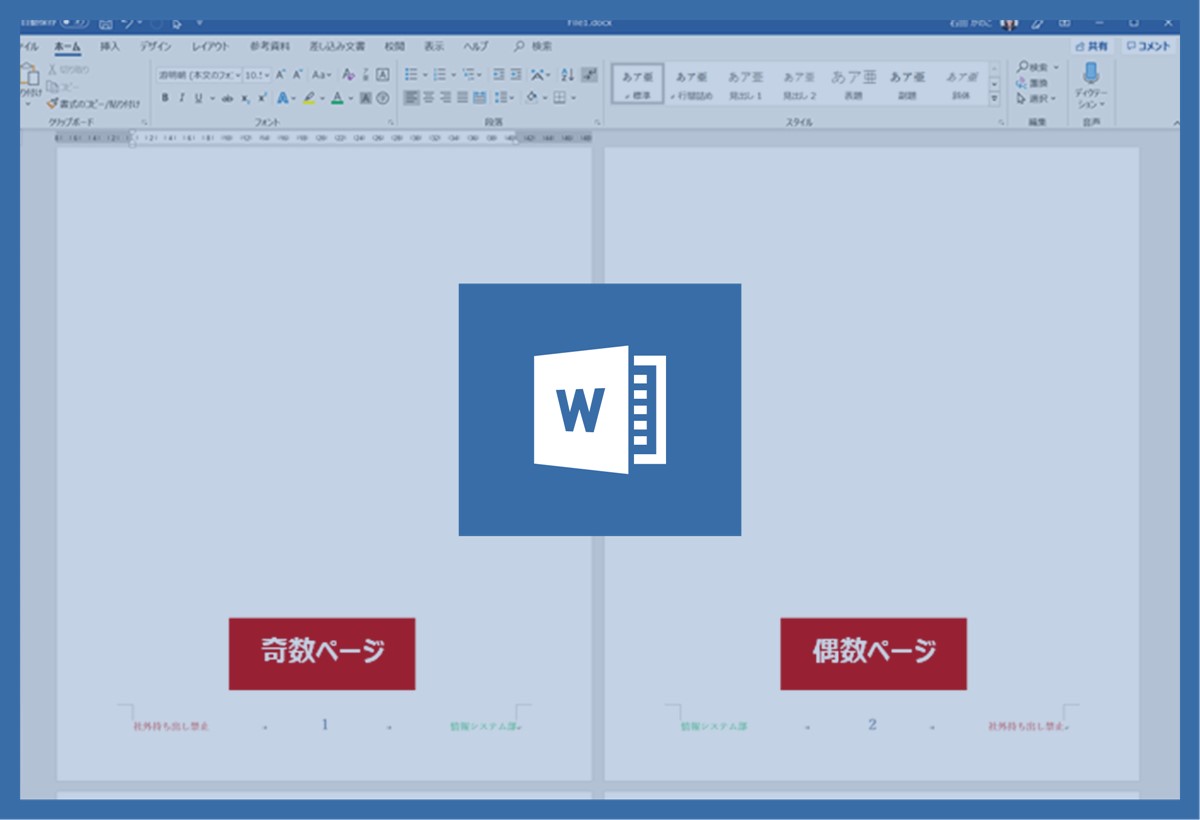1200x820 pixels.
Task: Select the 見出し 1 style thumbnail
Action: (745, 84)
